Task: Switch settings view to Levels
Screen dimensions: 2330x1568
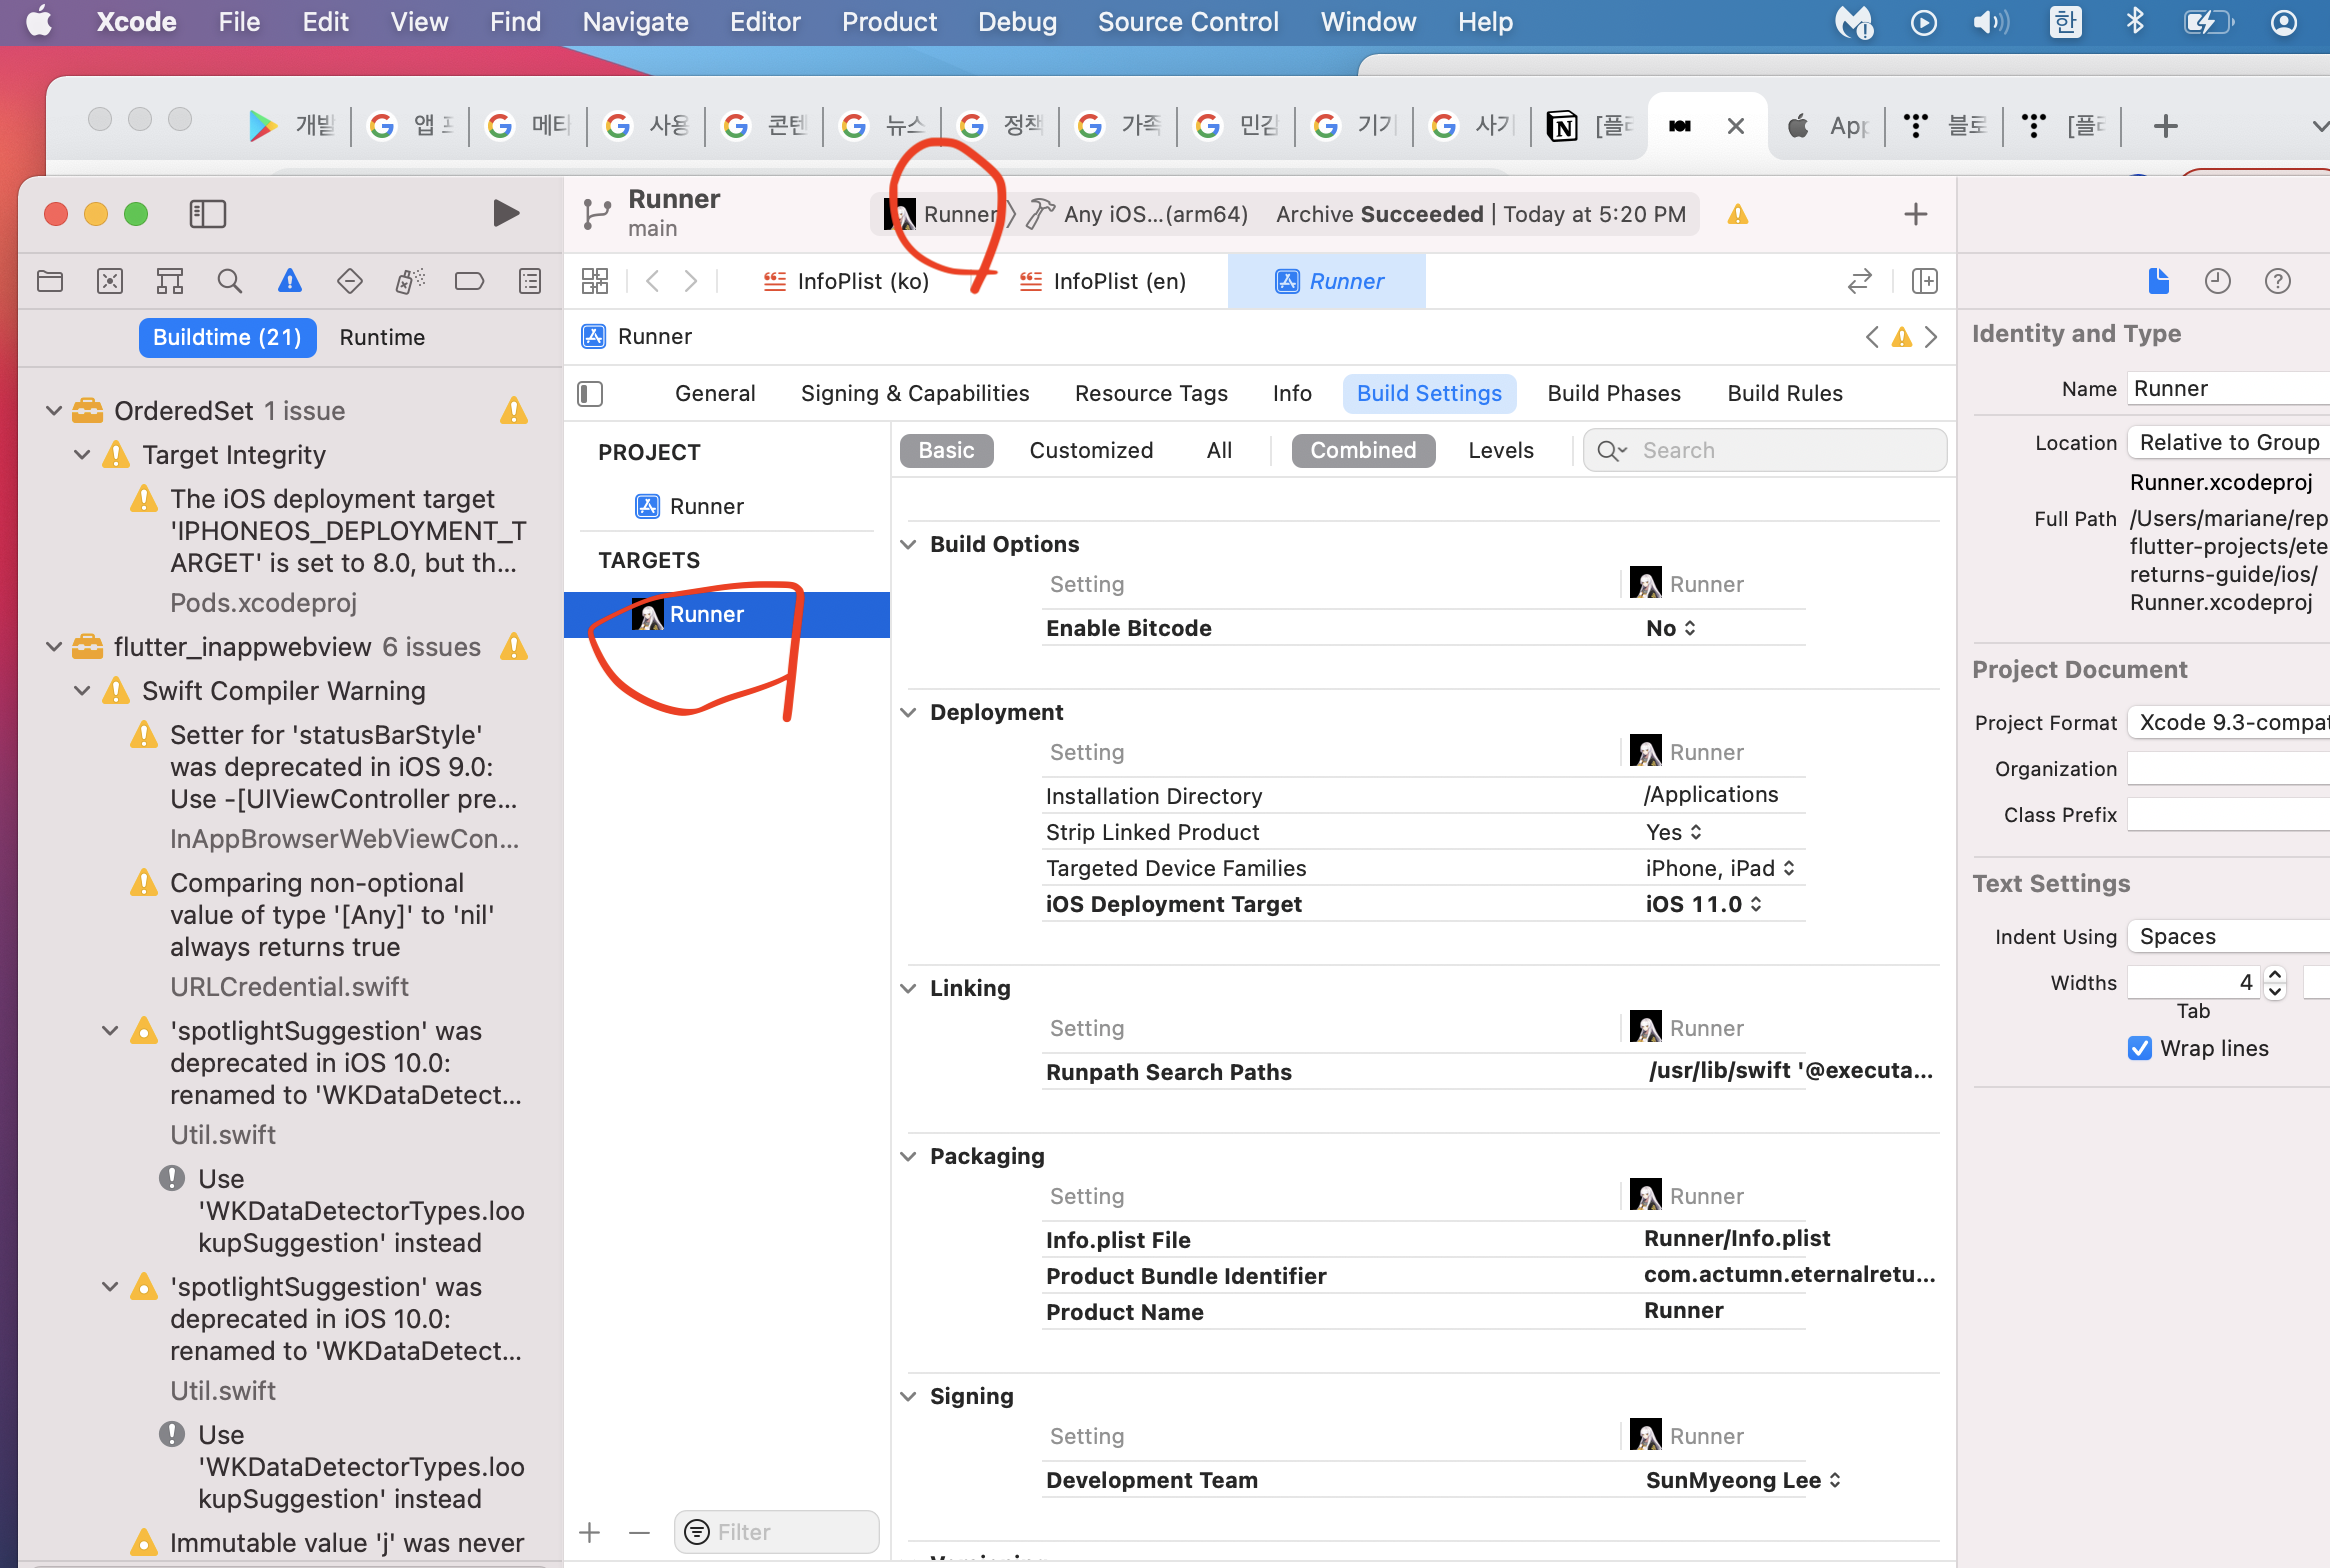Action: [1500, 450]
